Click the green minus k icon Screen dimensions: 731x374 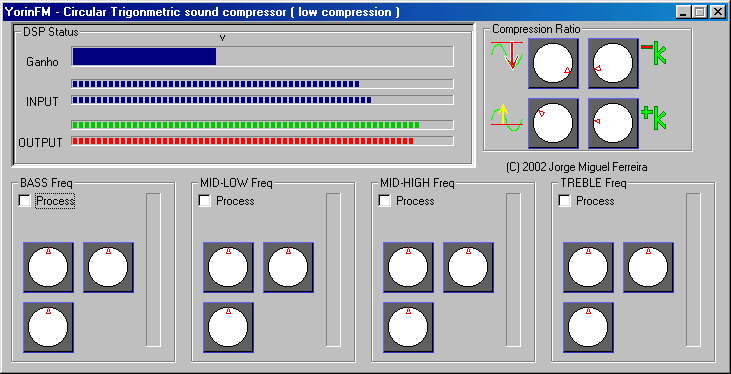(654, 52)
